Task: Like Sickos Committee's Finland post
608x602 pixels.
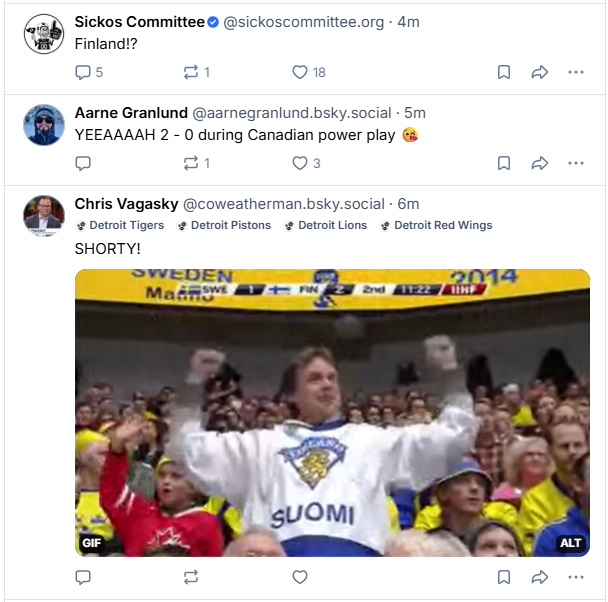Action: 299,72
